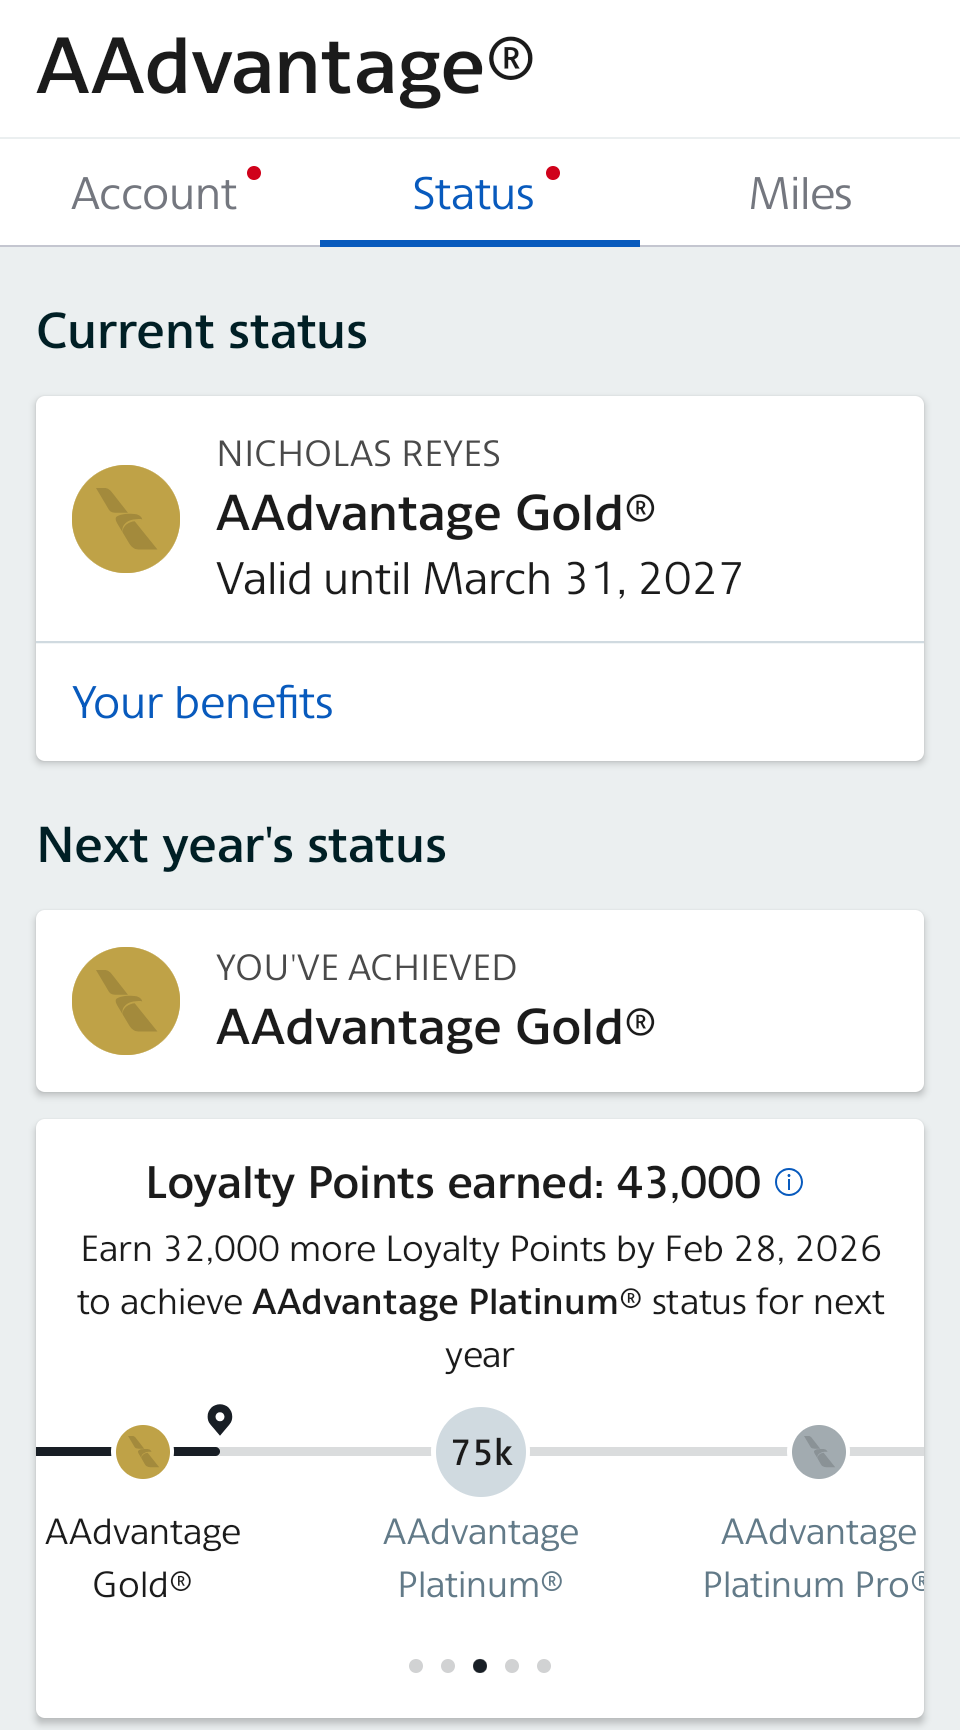
Task: Go to the second carousel page dot
Action: click(448, 1666)
